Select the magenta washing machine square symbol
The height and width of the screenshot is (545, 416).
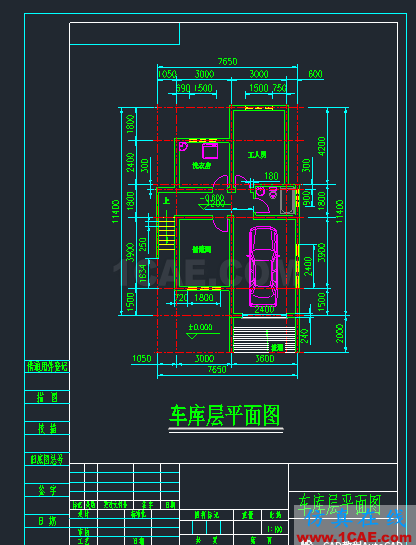coord(210,151)
